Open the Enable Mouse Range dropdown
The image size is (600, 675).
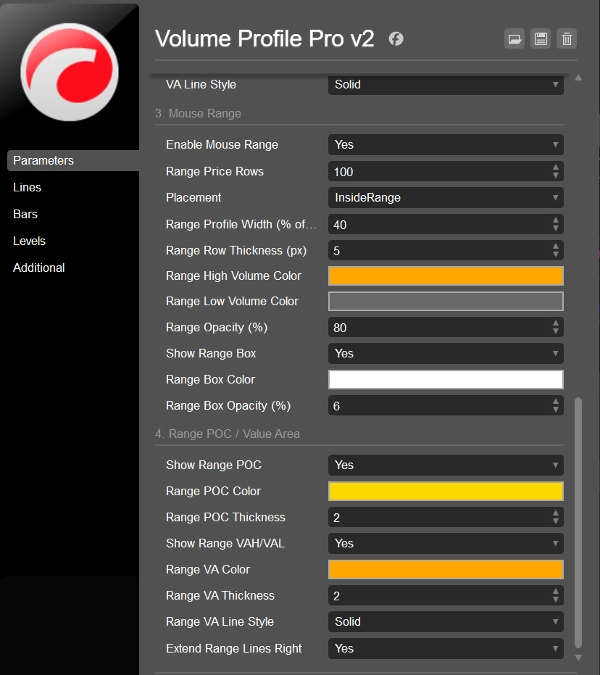pyautogui.click(x=445, y=145)
